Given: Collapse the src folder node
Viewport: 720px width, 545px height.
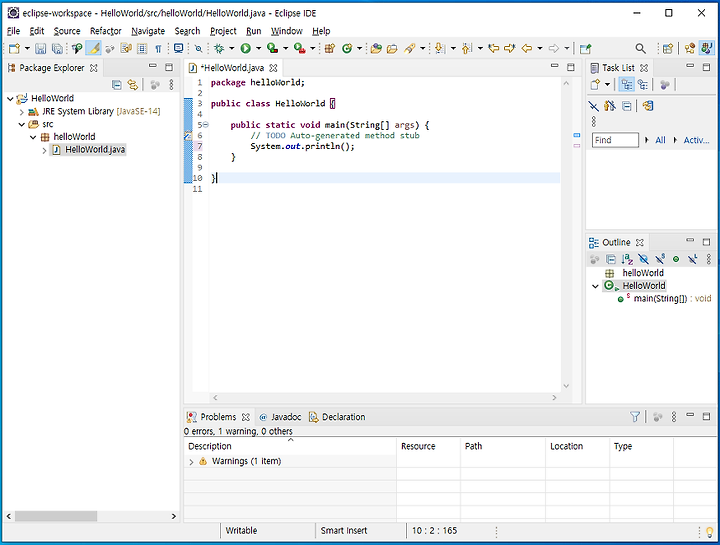Looking at the screenshot, I should pos(22,124).
